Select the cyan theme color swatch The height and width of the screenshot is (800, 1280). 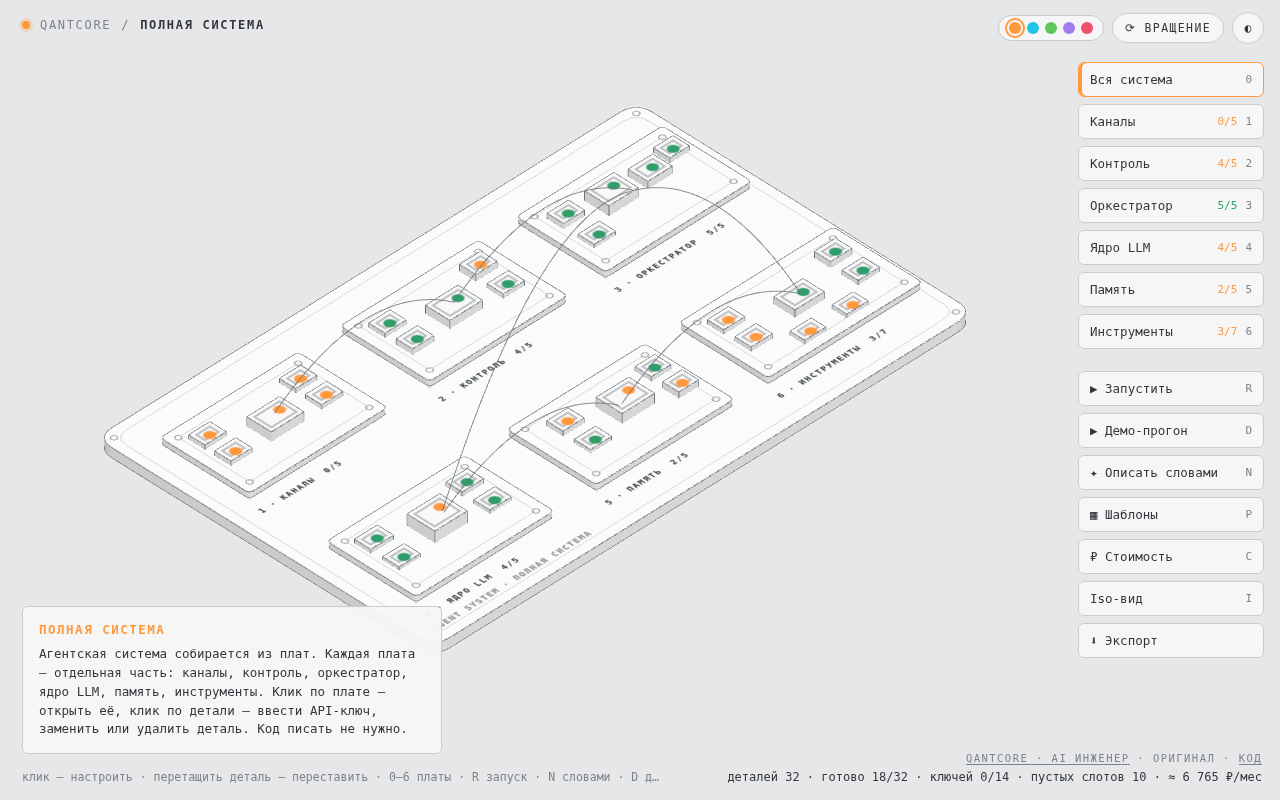(x=1033, y=28)
